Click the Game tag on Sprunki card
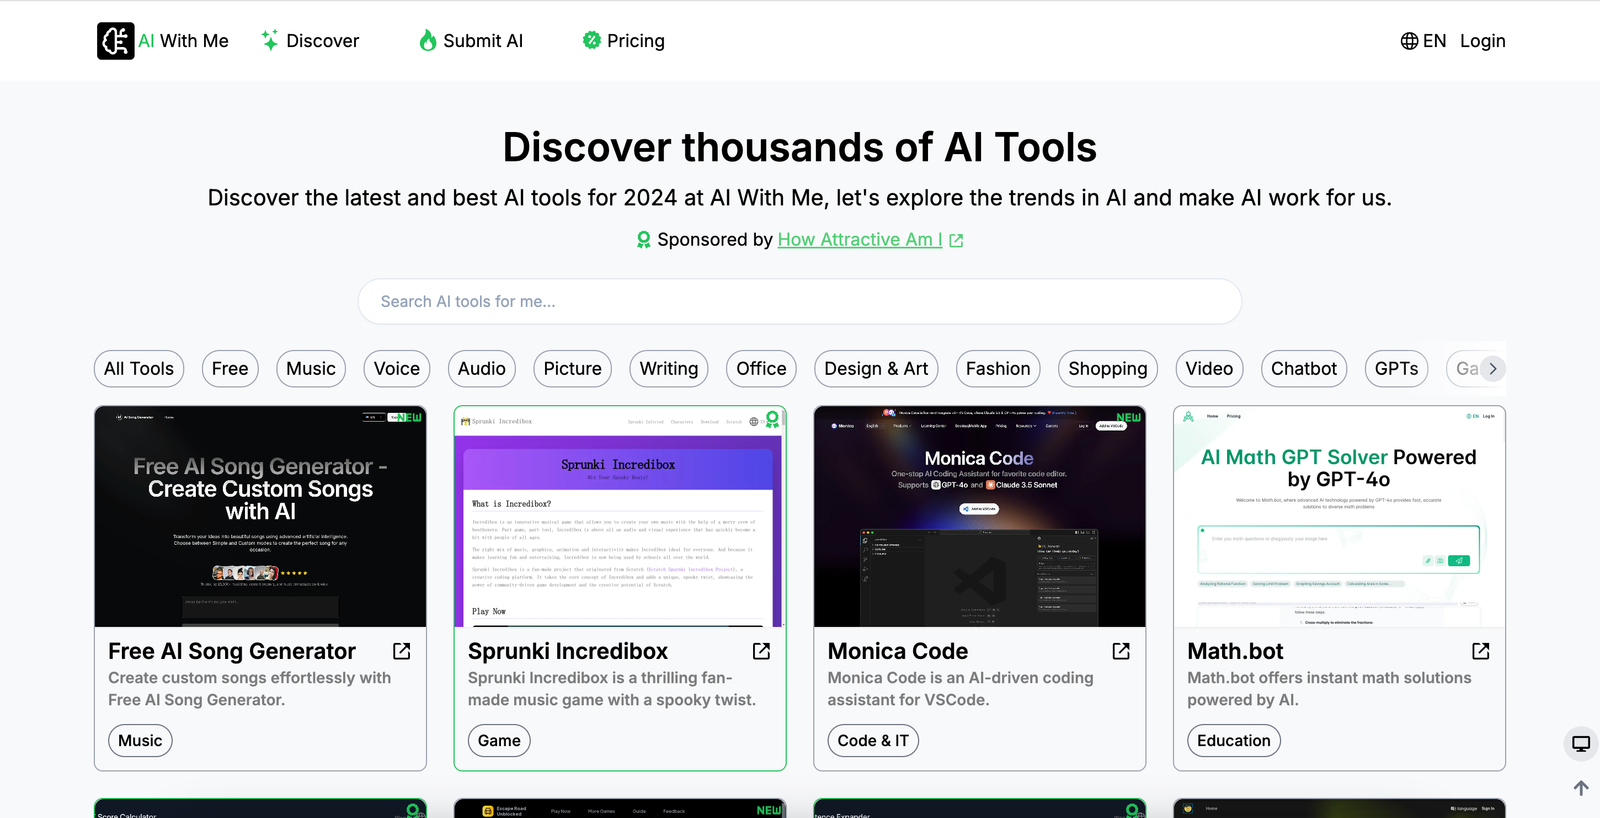This screenshot has width=1600, height=818. [499, 741]
